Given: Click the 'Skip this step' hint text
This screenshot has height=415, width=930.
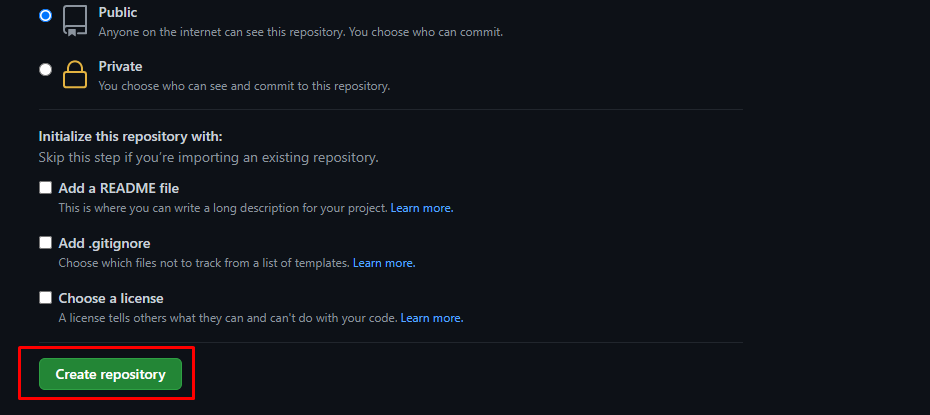Looking at the screenshot, I should (x=208, y=158).
